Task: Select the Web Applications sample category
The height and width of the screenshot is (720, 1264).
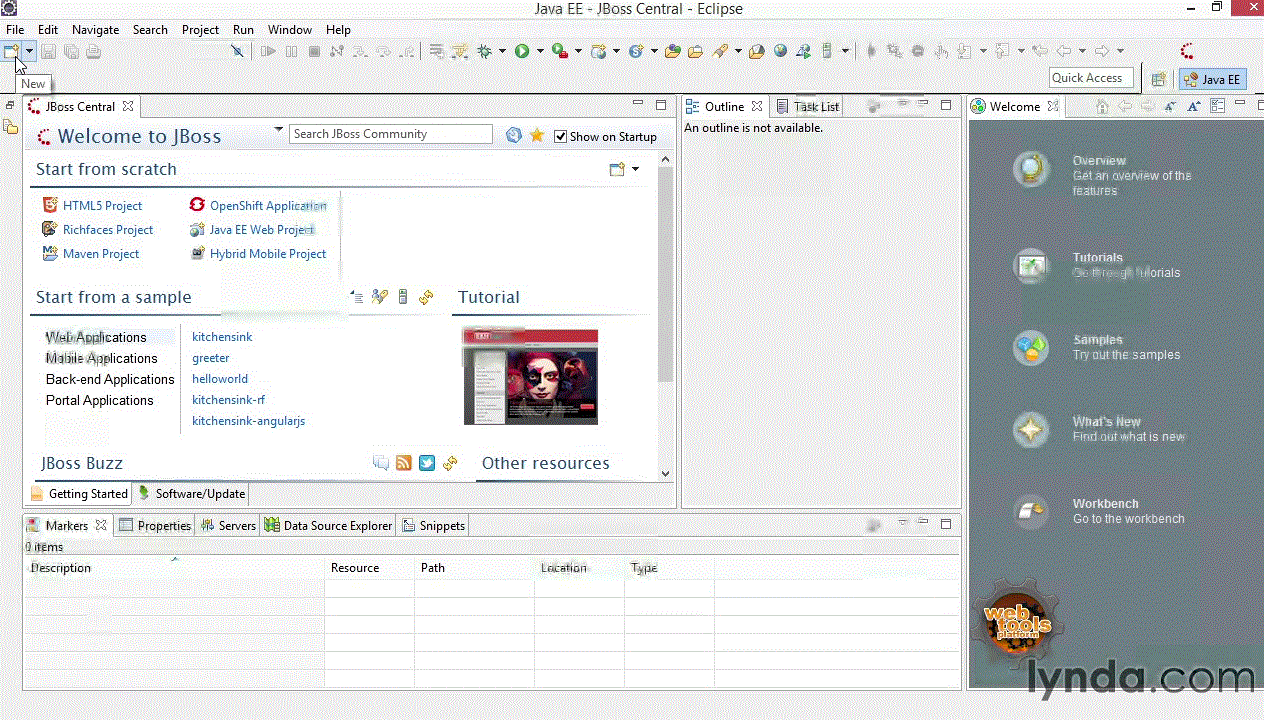Action: (x=96, y=337)
